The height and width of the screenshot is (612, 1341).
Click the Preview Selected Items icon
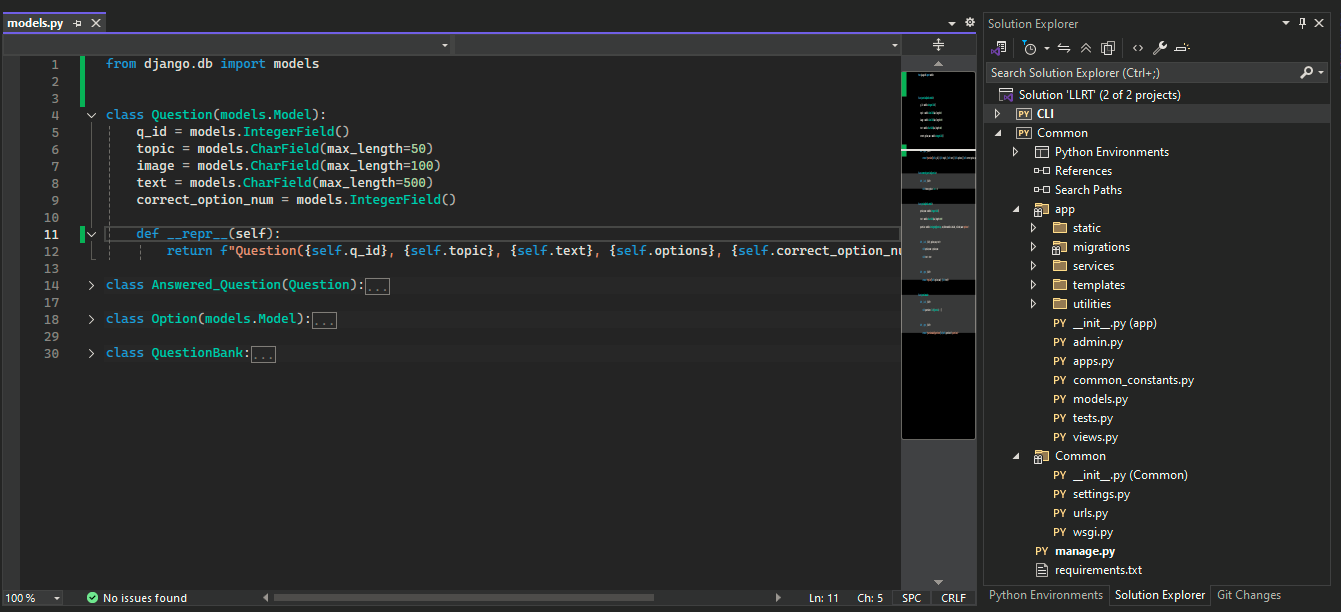tap(1182, 48)
